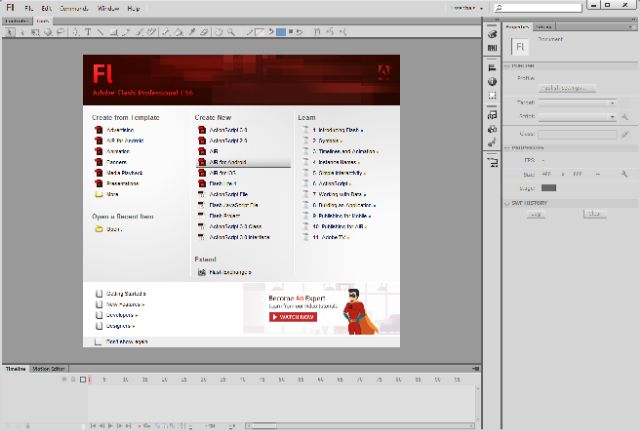Open the Commands menu
Screen dimensions: 640x431
point(73,7)
